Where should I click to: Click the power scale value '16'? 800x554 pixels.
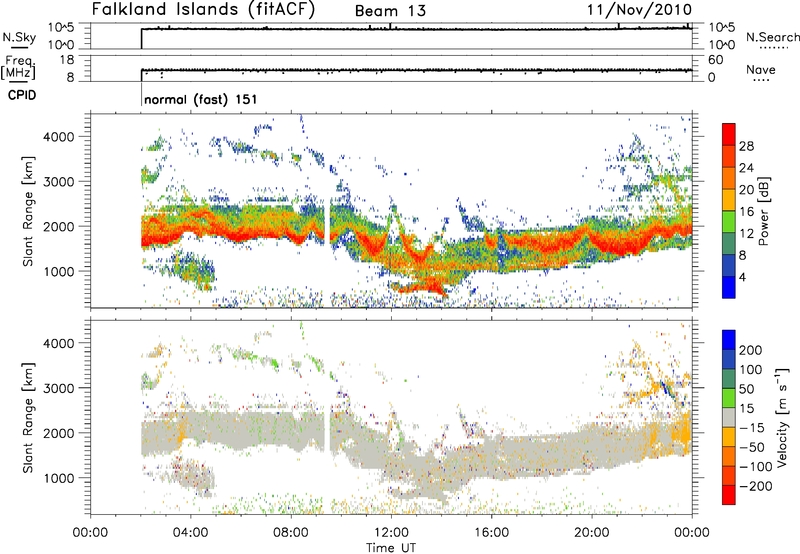pyautogui.click(x=746, y=212)
